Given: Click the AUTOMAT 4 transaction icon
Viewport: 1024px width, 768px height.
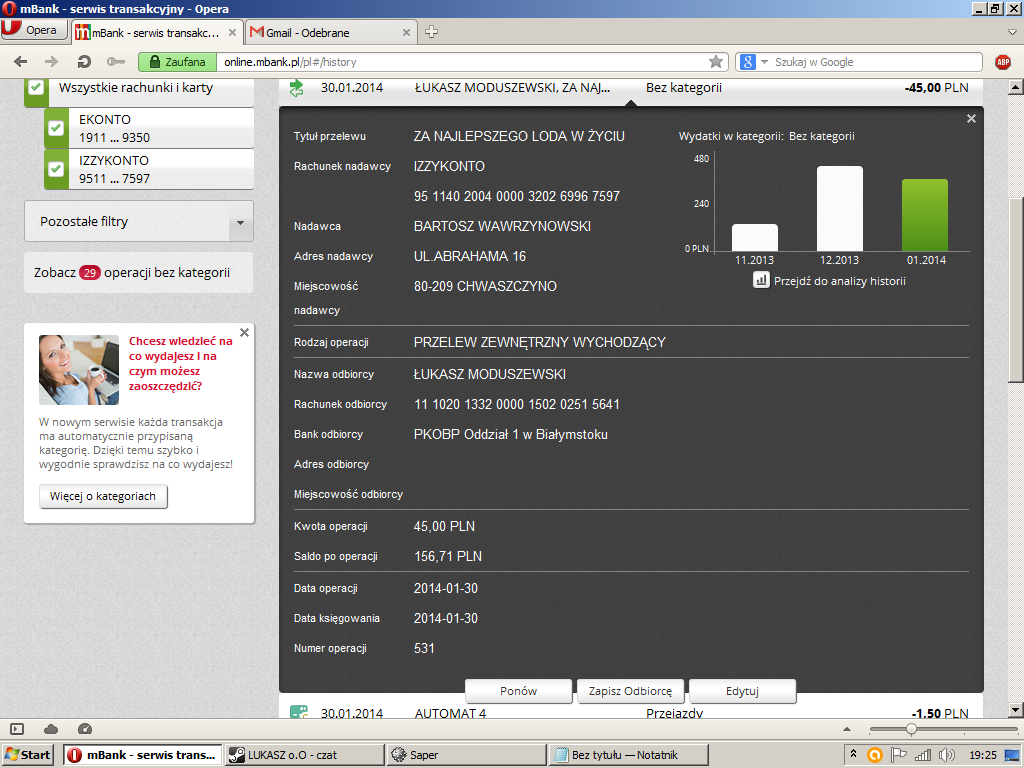Looking at the screenshot, I should 298,712.
